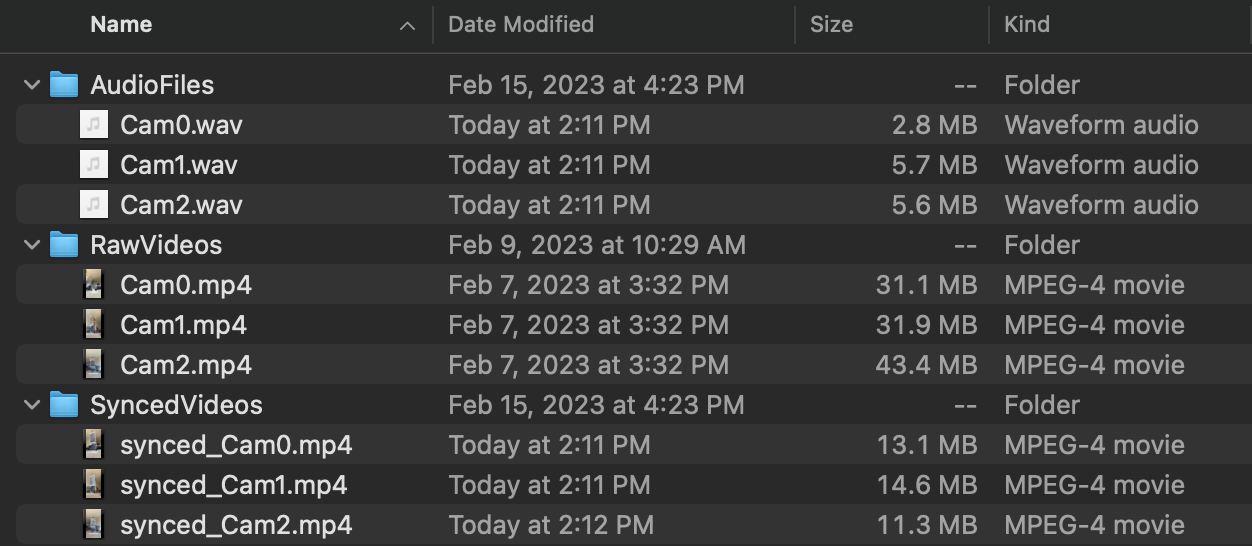This screenshot has width=1252, height=546.
Task: Click the SyncedVideos folder icon
Action: pos(64,405)
